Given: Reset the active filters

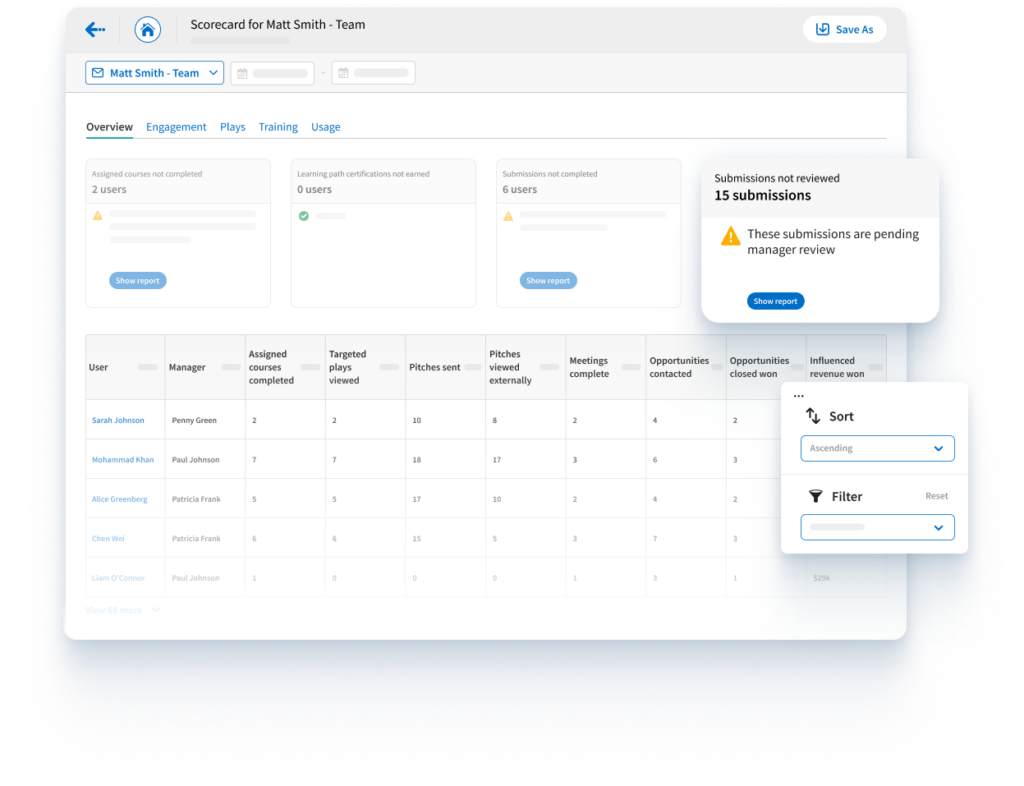Looking at the screenshot, I should point(936,495).
